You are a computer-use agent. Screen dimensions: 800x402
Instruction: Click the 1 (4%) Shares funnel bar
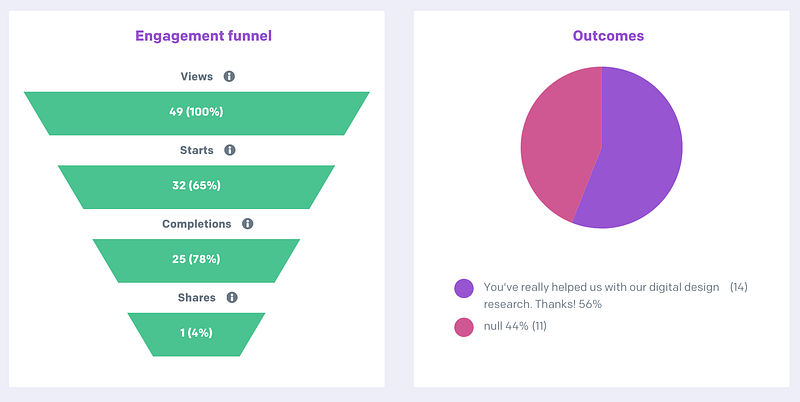pyautogui.click(x=196, y=333)
